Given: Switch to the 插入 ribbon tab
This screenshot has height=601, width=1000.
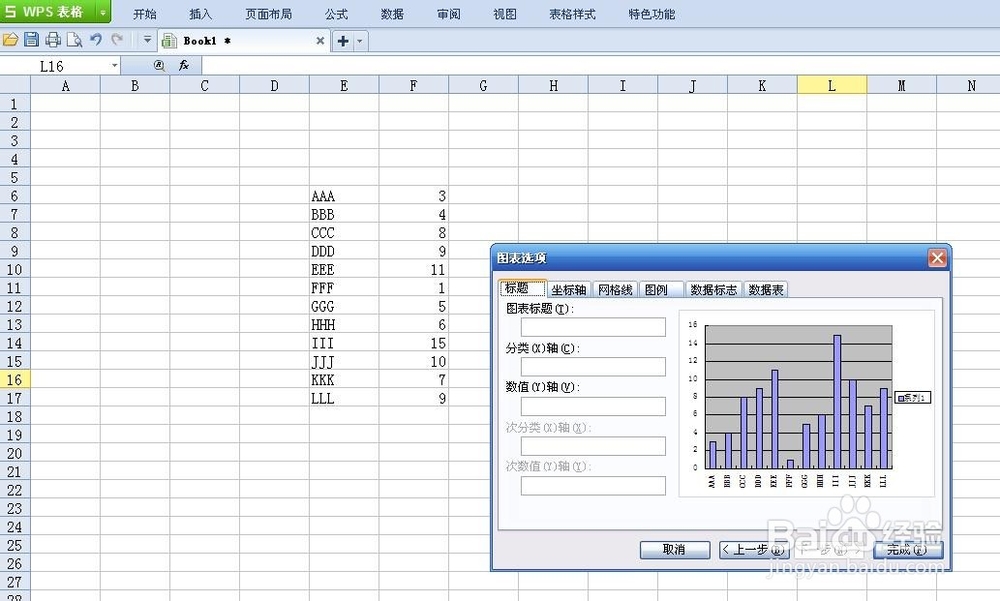Looking at the screenshot, I should pos(199,13).
